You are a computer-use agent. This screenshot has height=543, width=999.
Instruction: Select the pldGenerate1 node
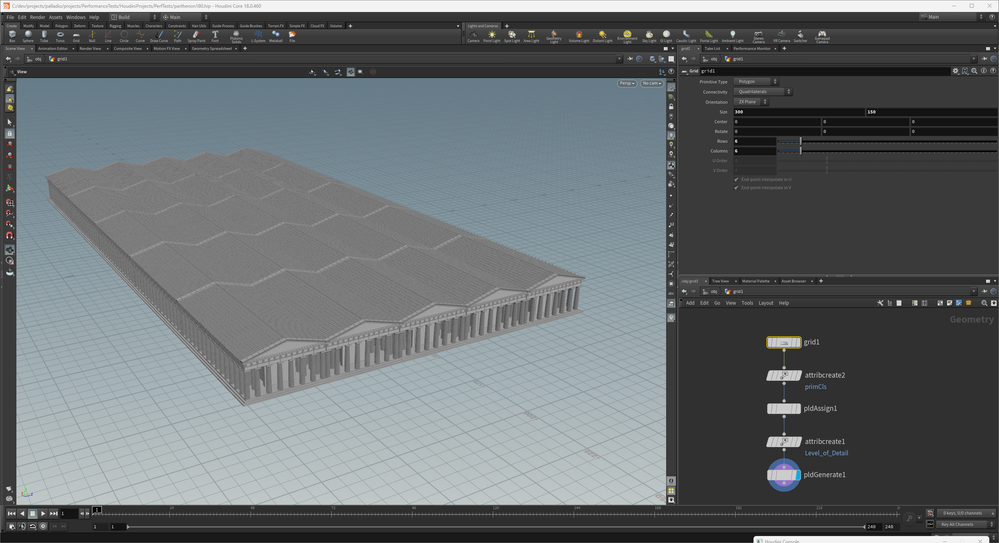(784, 475)
